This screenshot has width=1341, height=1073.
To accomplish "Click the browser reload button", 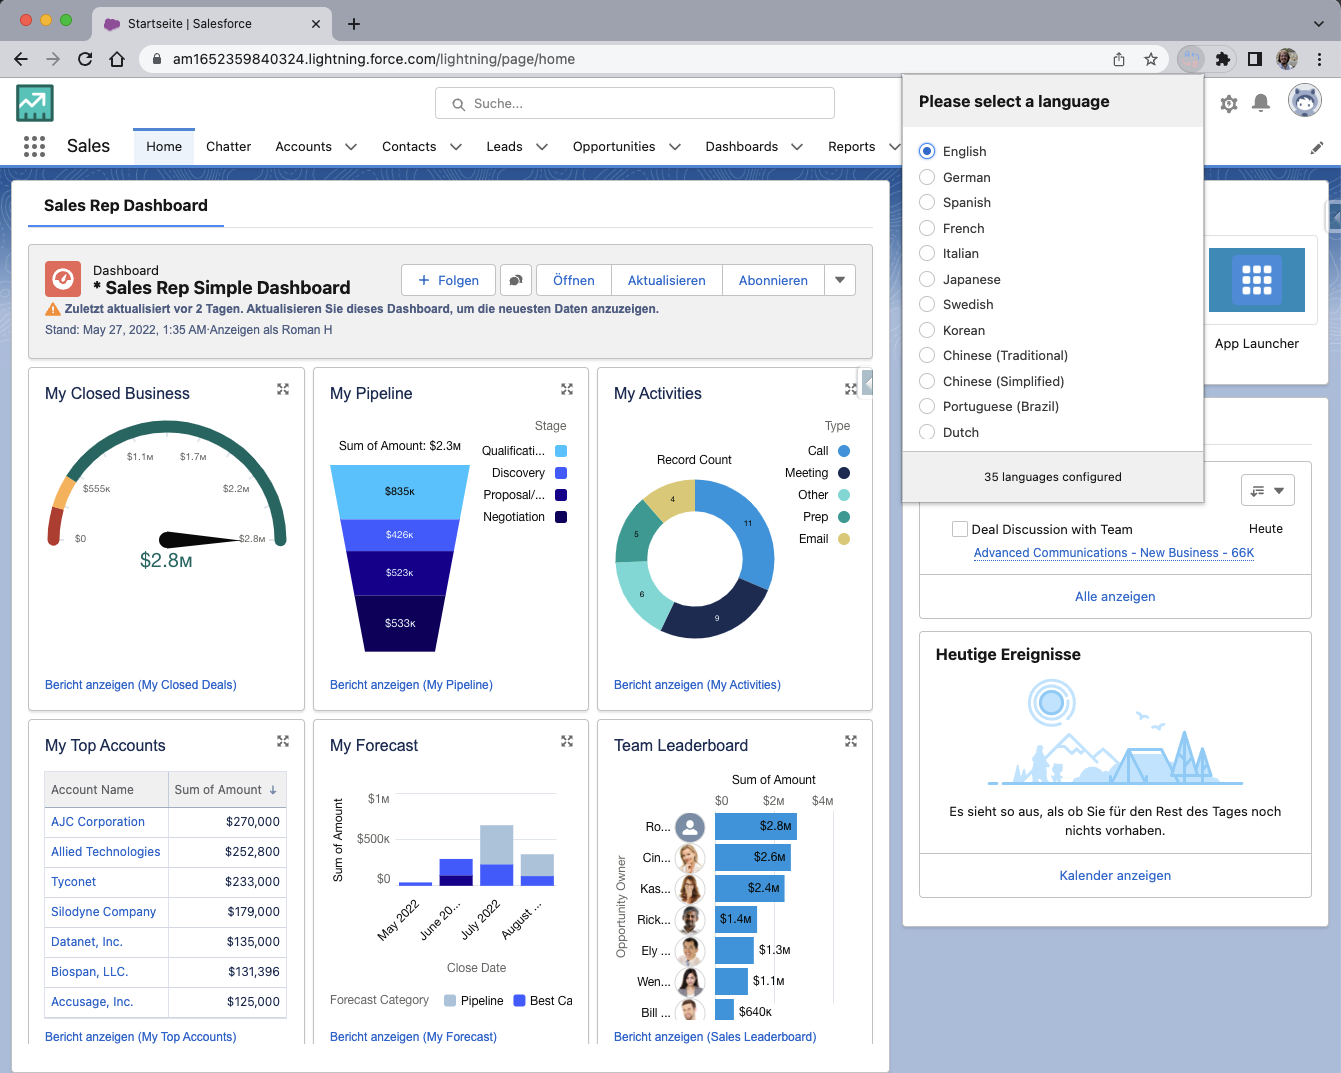I will click(x=85, y=59).
